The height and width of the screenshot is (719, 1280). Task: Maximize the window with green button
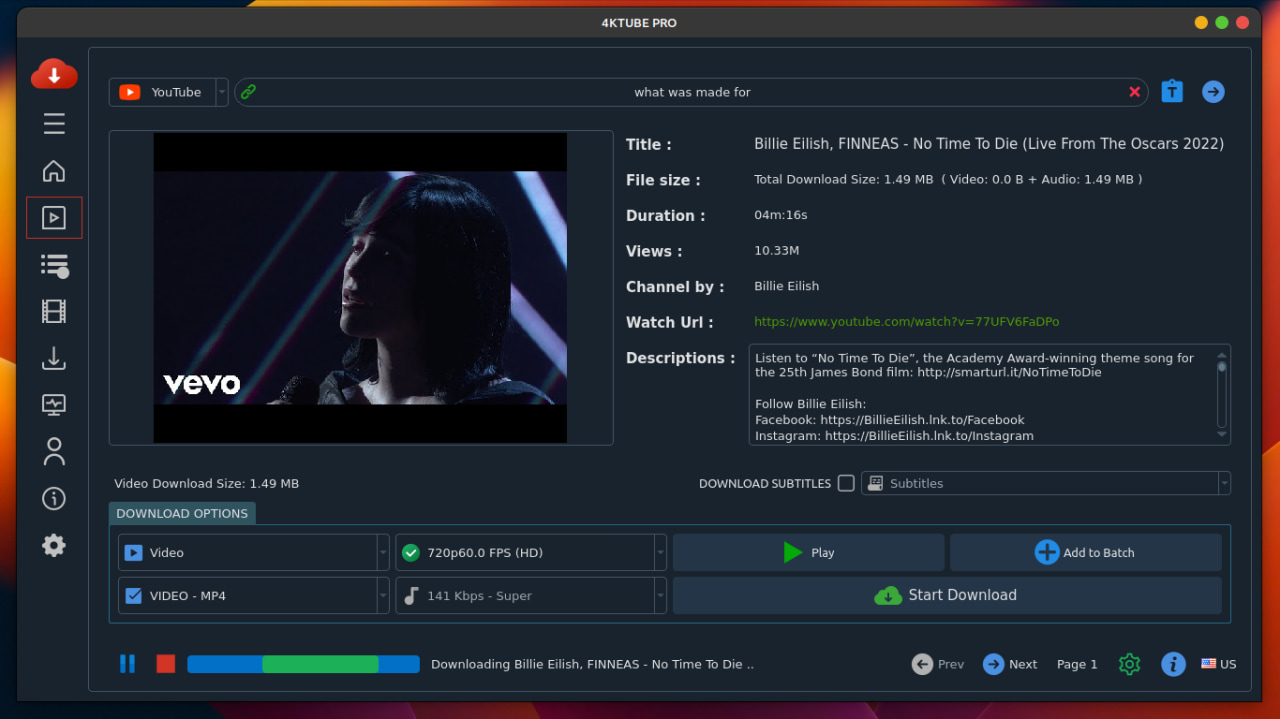(x=1222, y=22)
